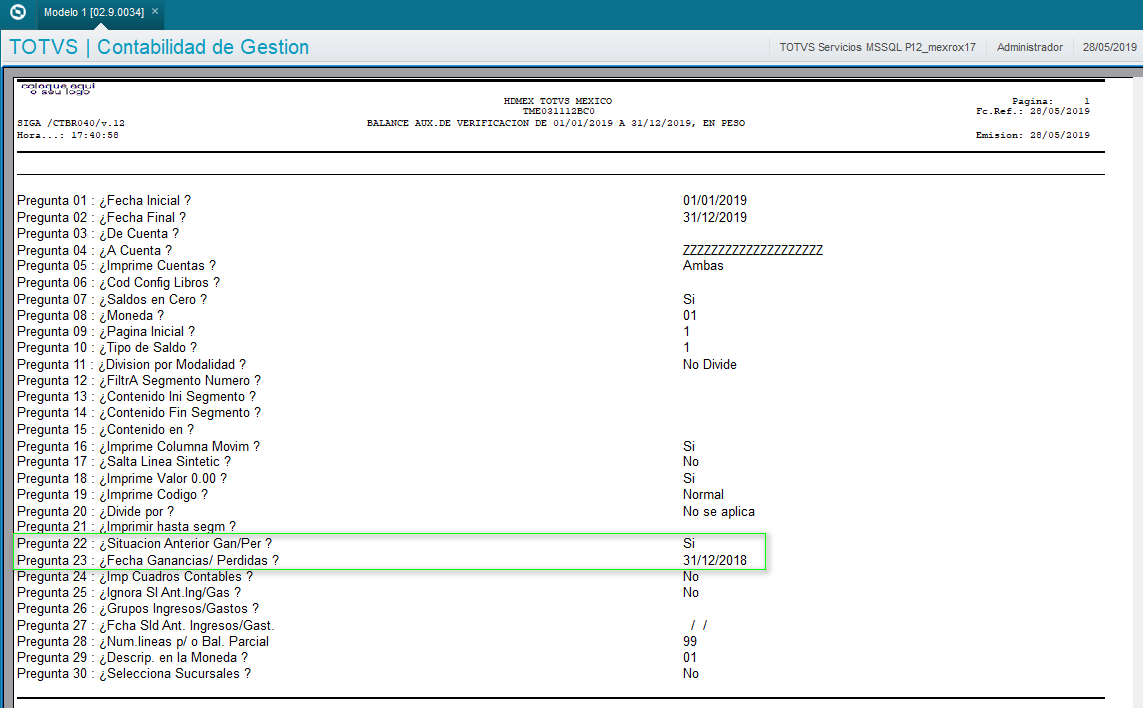Click the Normal value

(703, 494)
